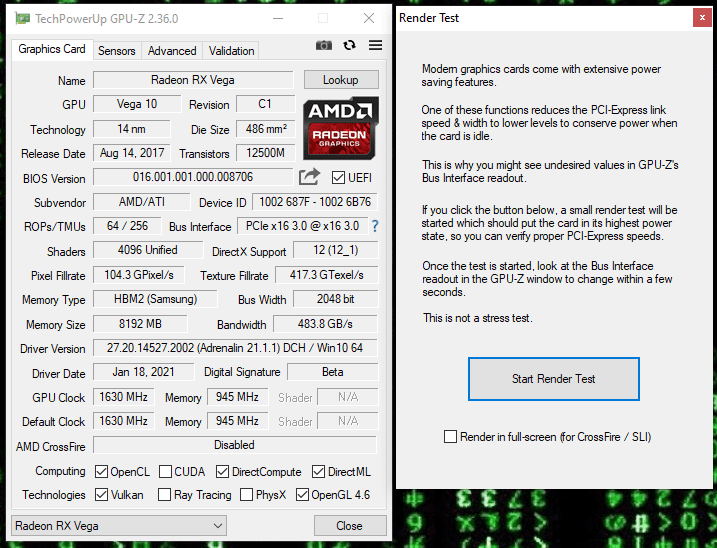This screenshot has width=717, height=548.
Task: Click the Technology 14 nm value
Action: (132, 129)
